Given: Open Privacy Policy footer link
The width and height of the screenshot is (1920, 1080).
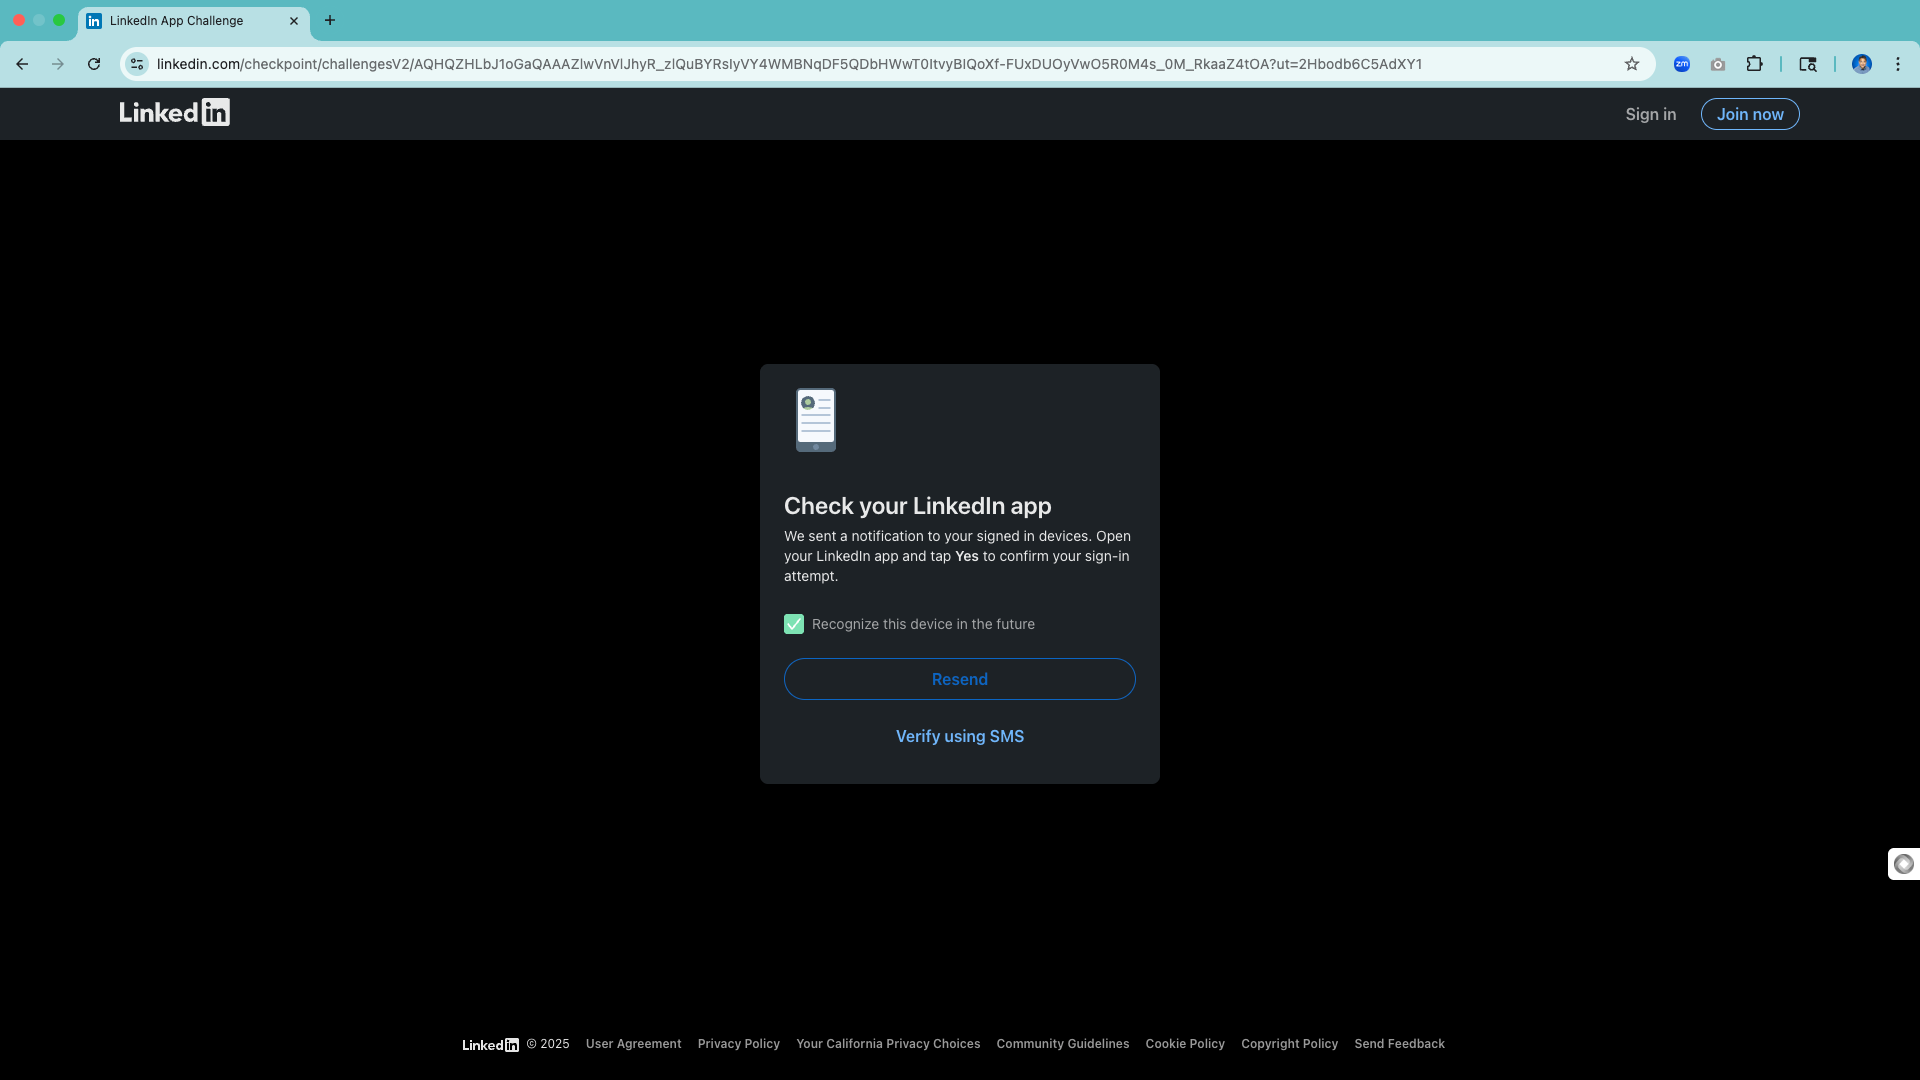Looking at the screenshot, I should pos(738,1044).
